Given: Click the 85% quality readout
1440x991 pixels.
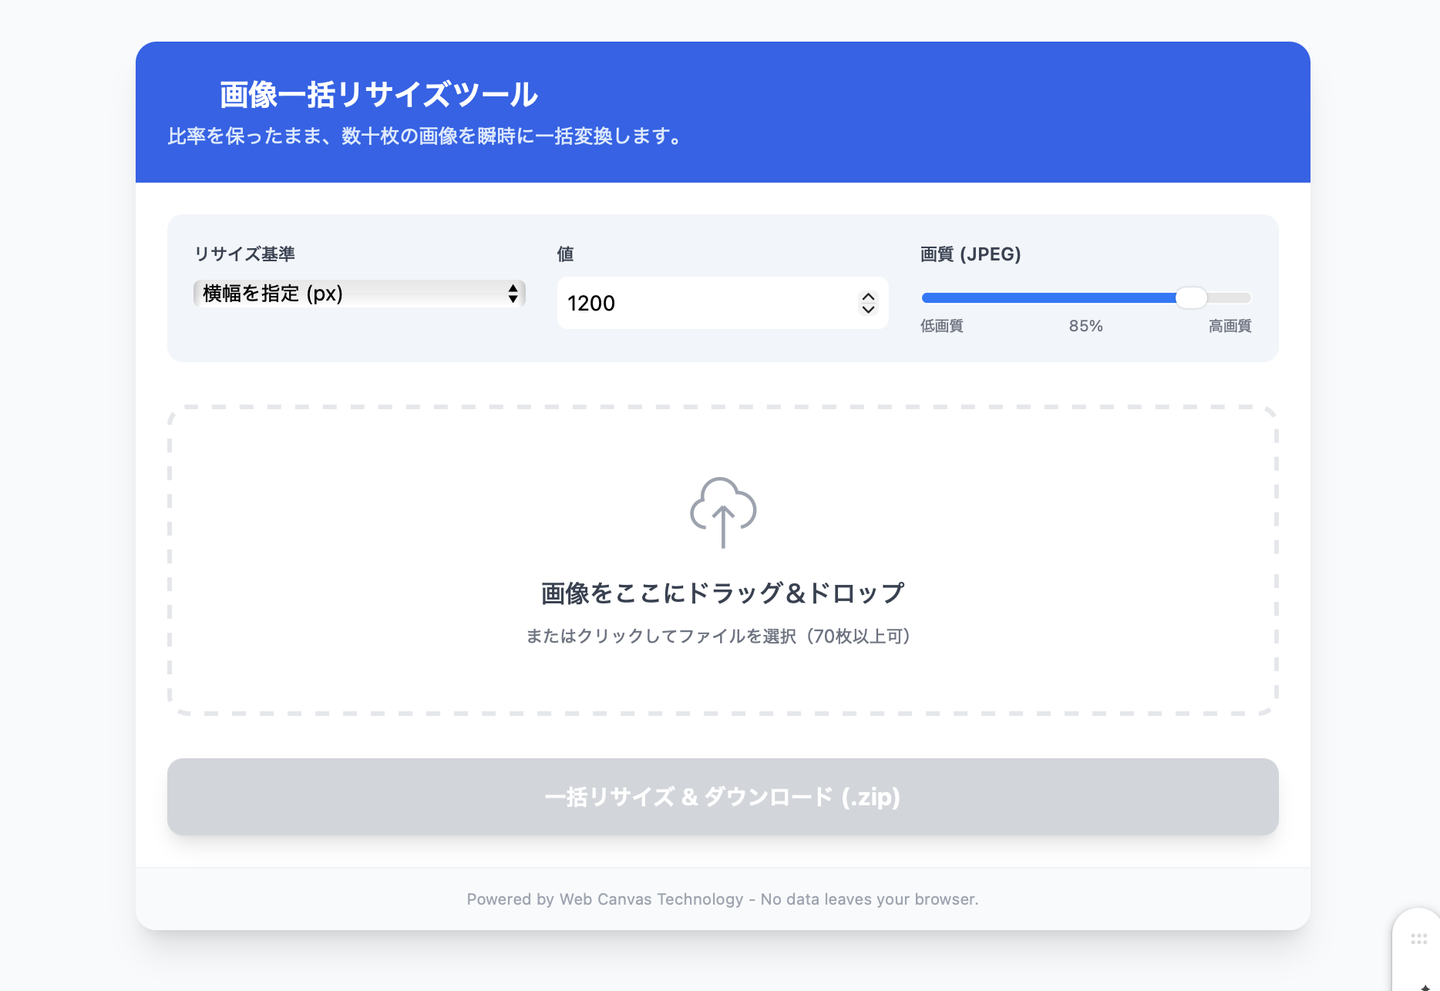Looking at the screenshot, I should [1085, 326].
